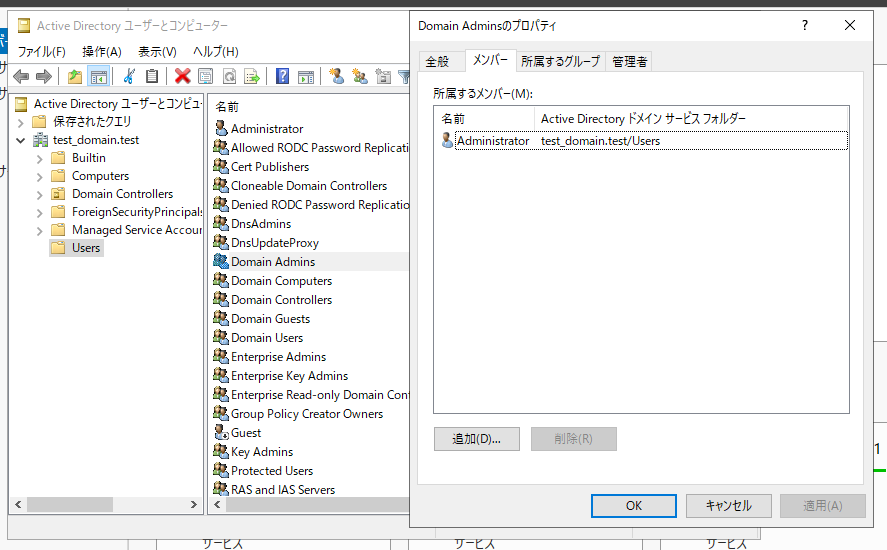Image resolution: width=887 pixels, height=550 pixels.
Task: Create a new organizational unit icon
Action: [x=383, y=76]
